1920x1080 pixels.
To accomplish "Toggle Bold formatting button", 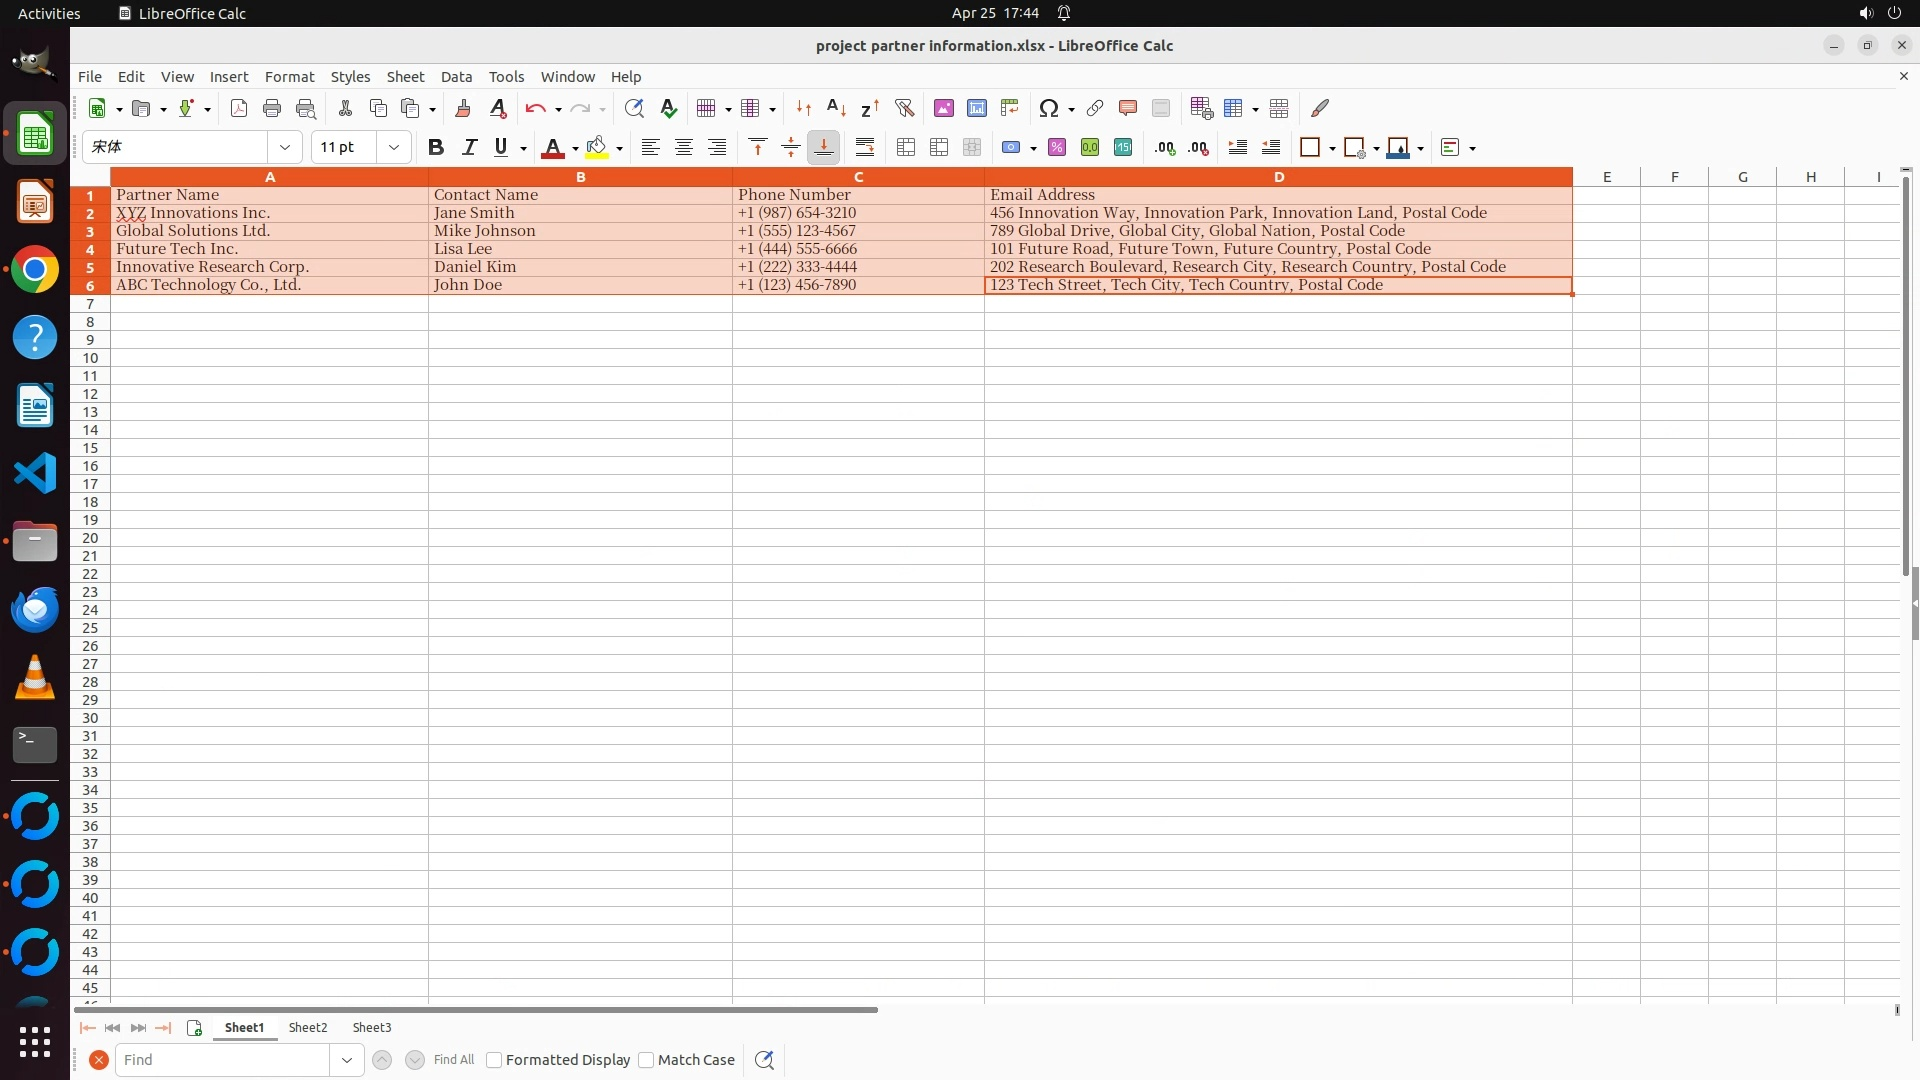I will [435, 148].
